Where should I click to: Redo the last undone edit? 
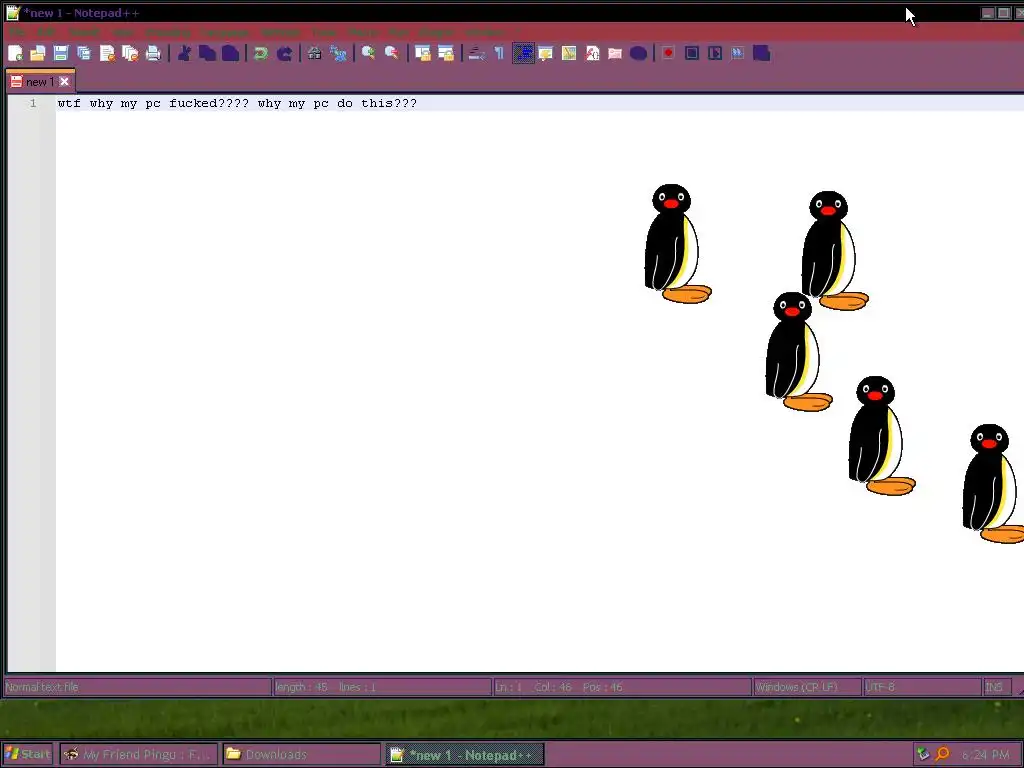point(284,54)
